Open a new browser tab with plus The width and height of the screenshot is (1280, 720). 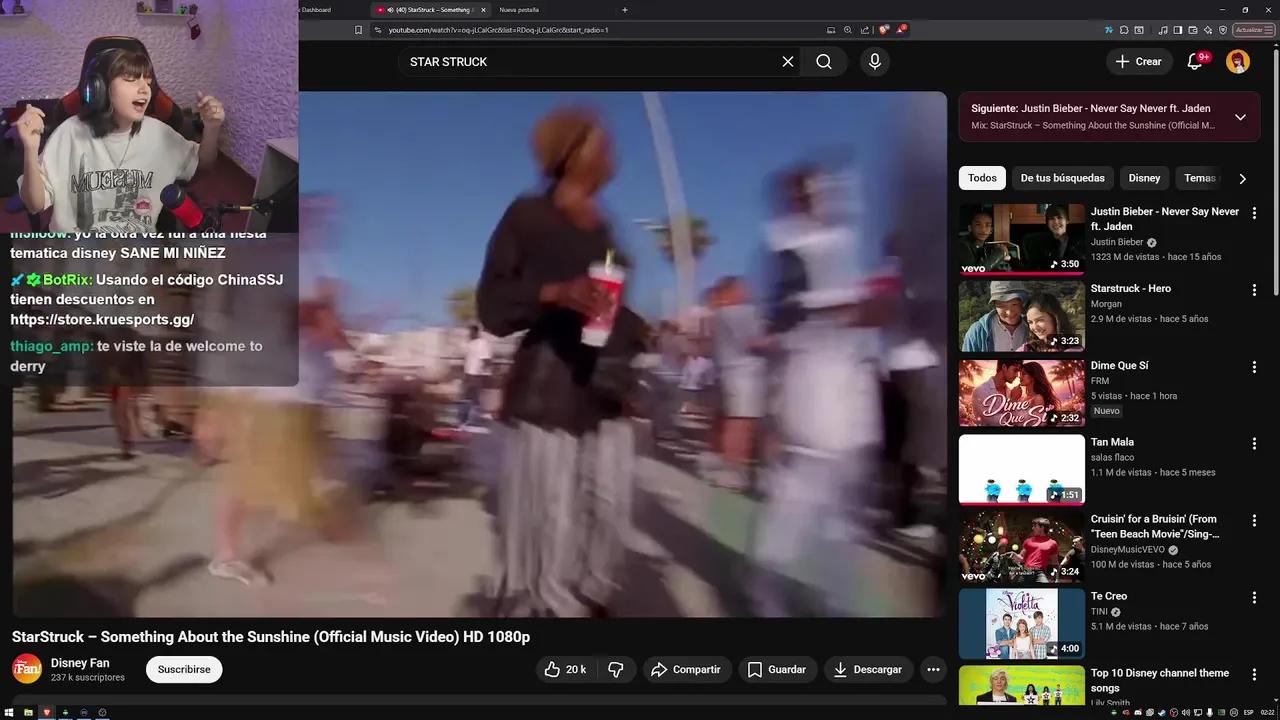pos(625,10)
